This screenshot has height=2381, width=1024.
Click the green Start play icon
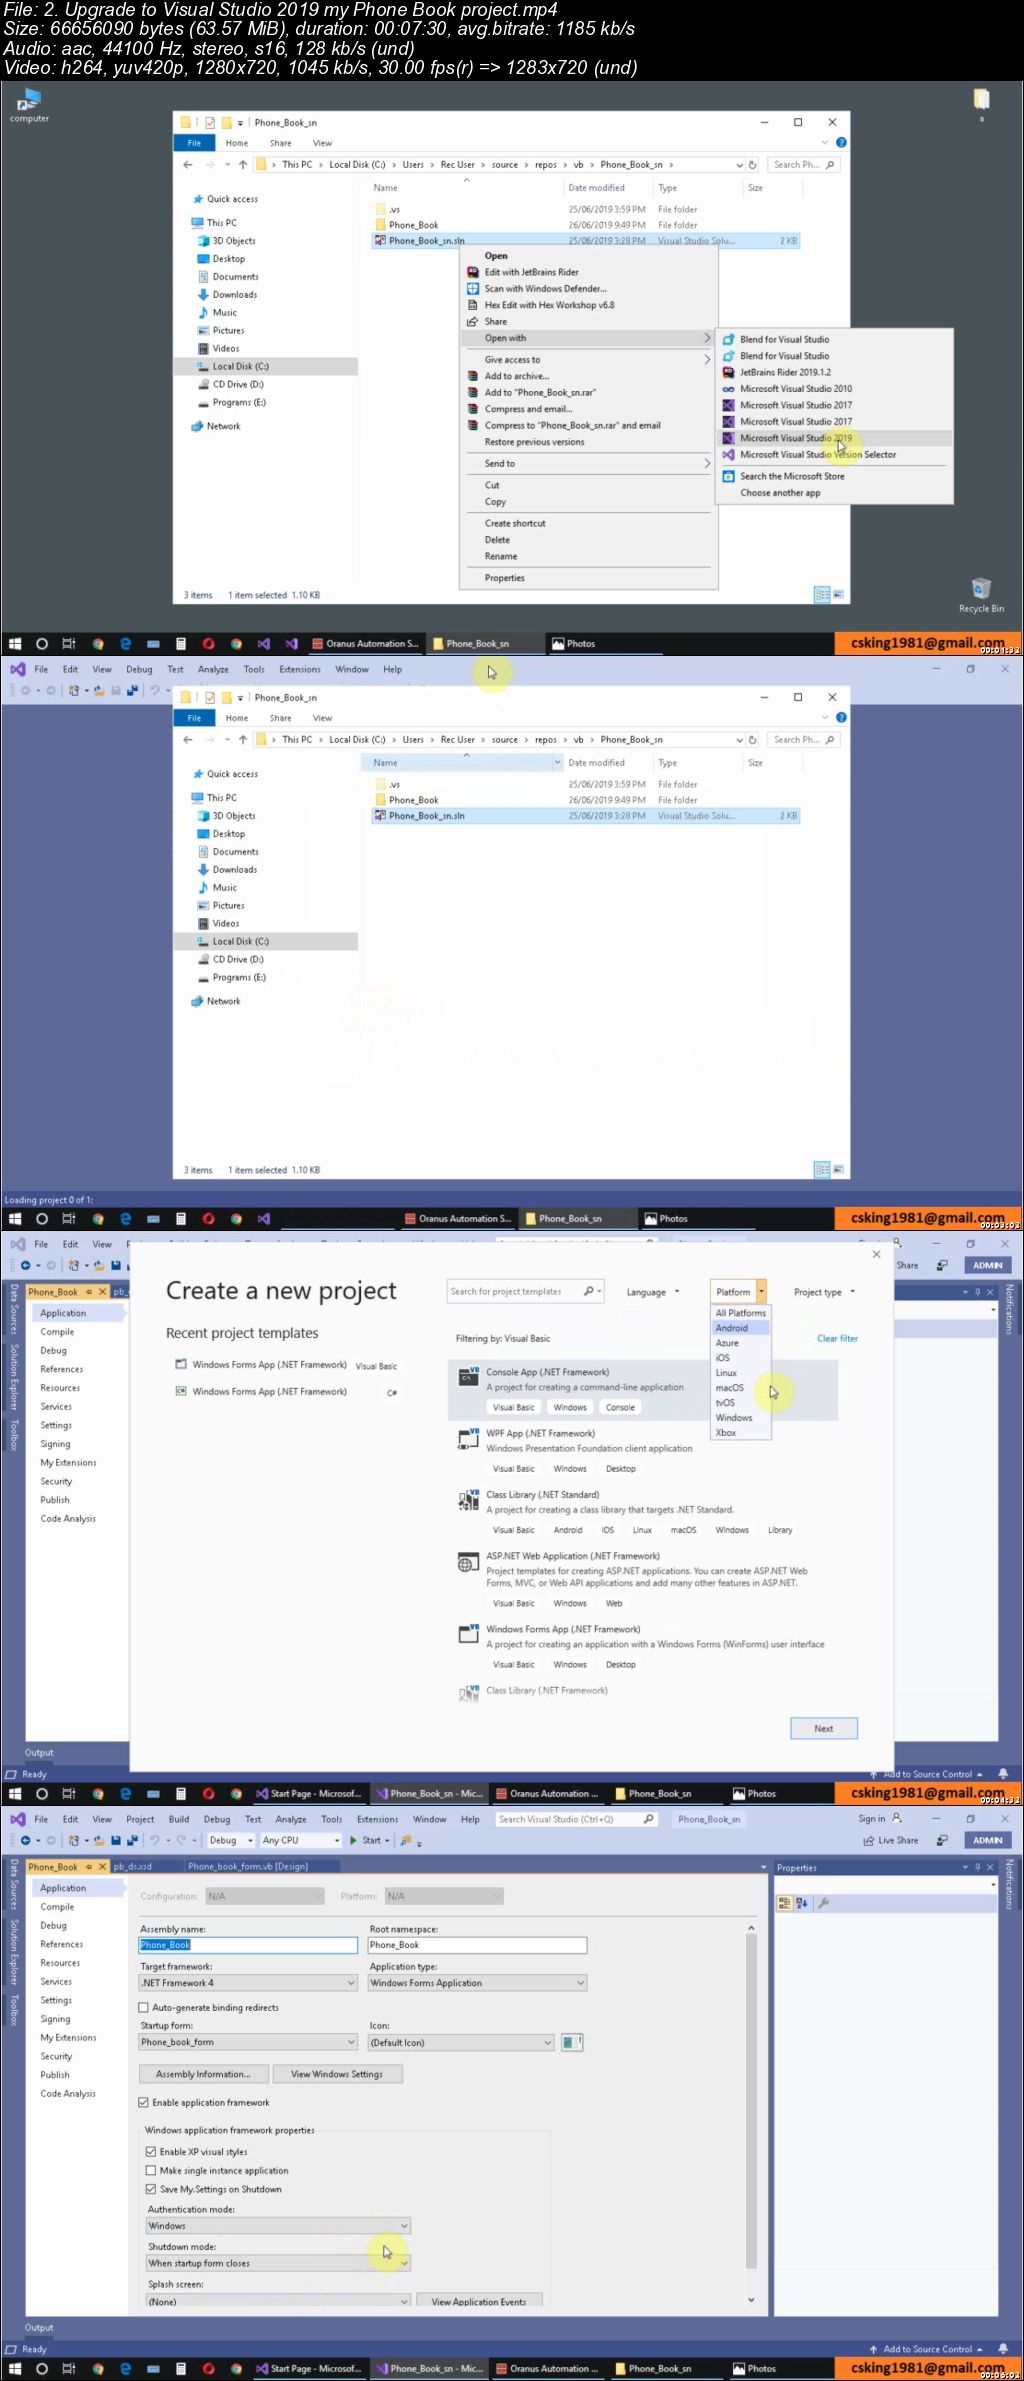[x=353, y=1840]
